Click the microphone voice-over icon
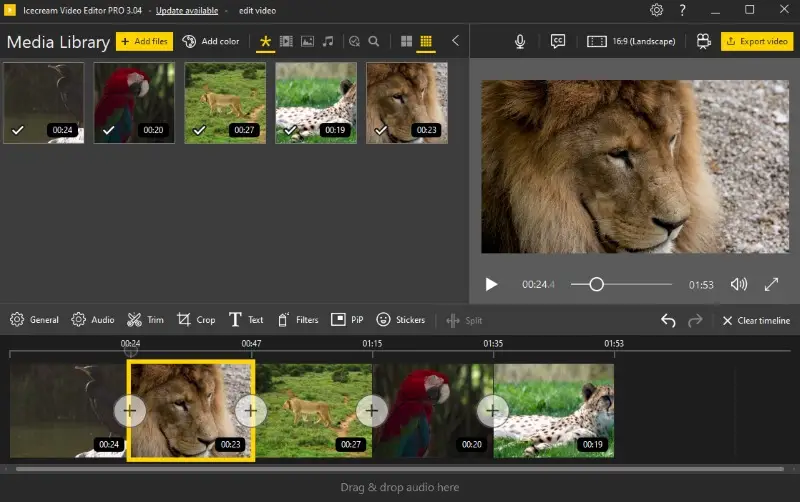Screen dimensions: 800x502 click(519, 41)
